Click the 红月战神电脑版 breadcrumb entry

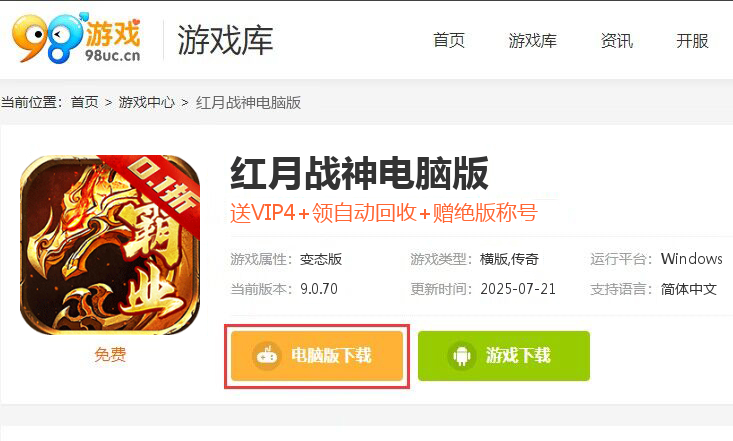point(248,102)
